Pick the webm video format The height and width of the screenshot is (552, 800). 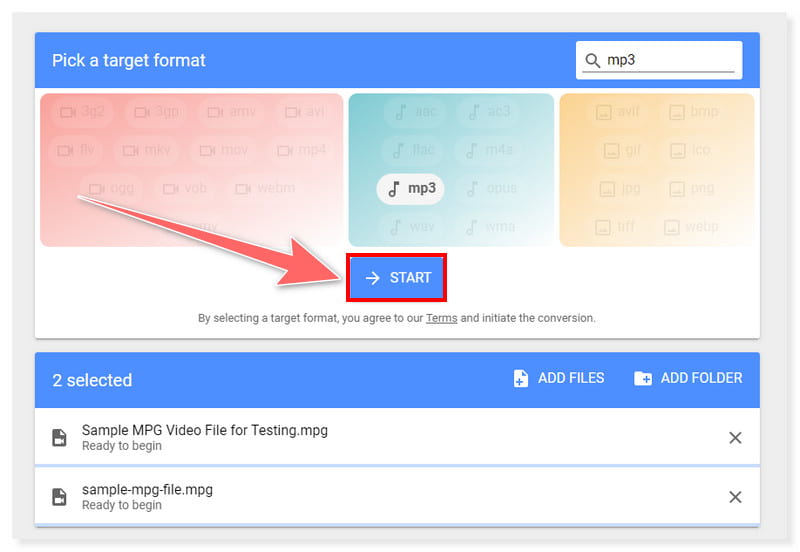click(266, 188)
